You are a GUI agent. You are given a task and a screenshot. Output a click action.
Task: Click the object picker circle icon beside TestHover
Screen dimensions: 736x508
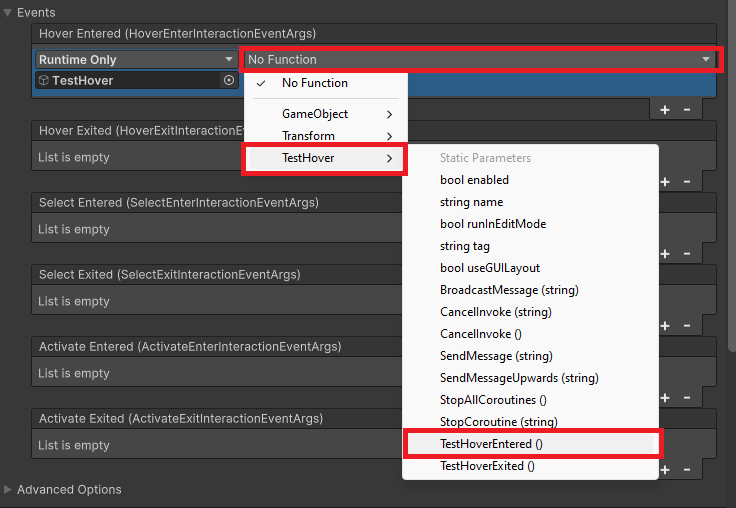pyautogui.click(x=229, y=81)
